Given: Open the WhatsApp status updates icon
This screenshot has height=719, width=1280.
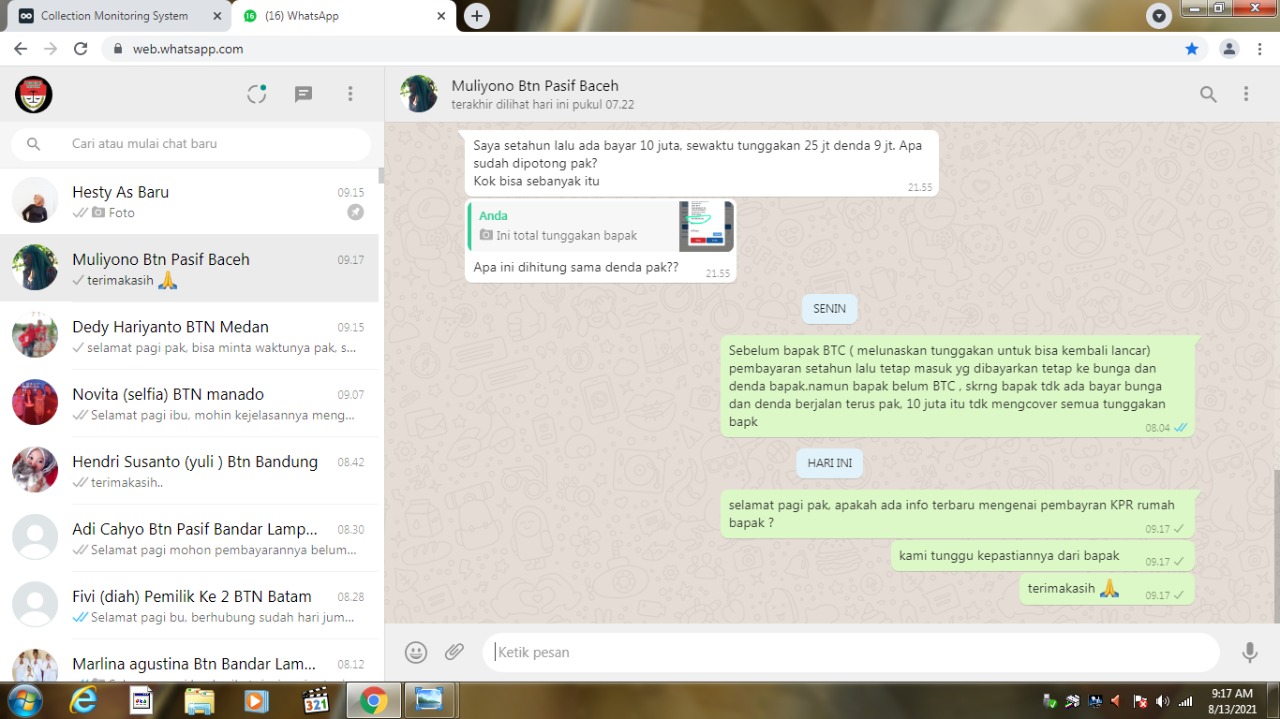Looking at the screenshot, I should point(257,94).
